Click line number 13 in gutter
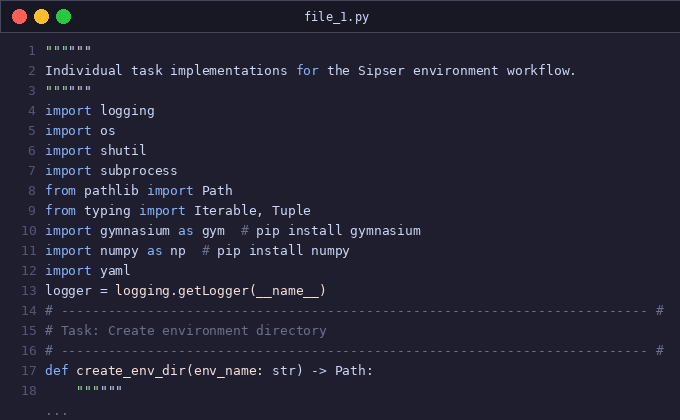 coord(29,291)
